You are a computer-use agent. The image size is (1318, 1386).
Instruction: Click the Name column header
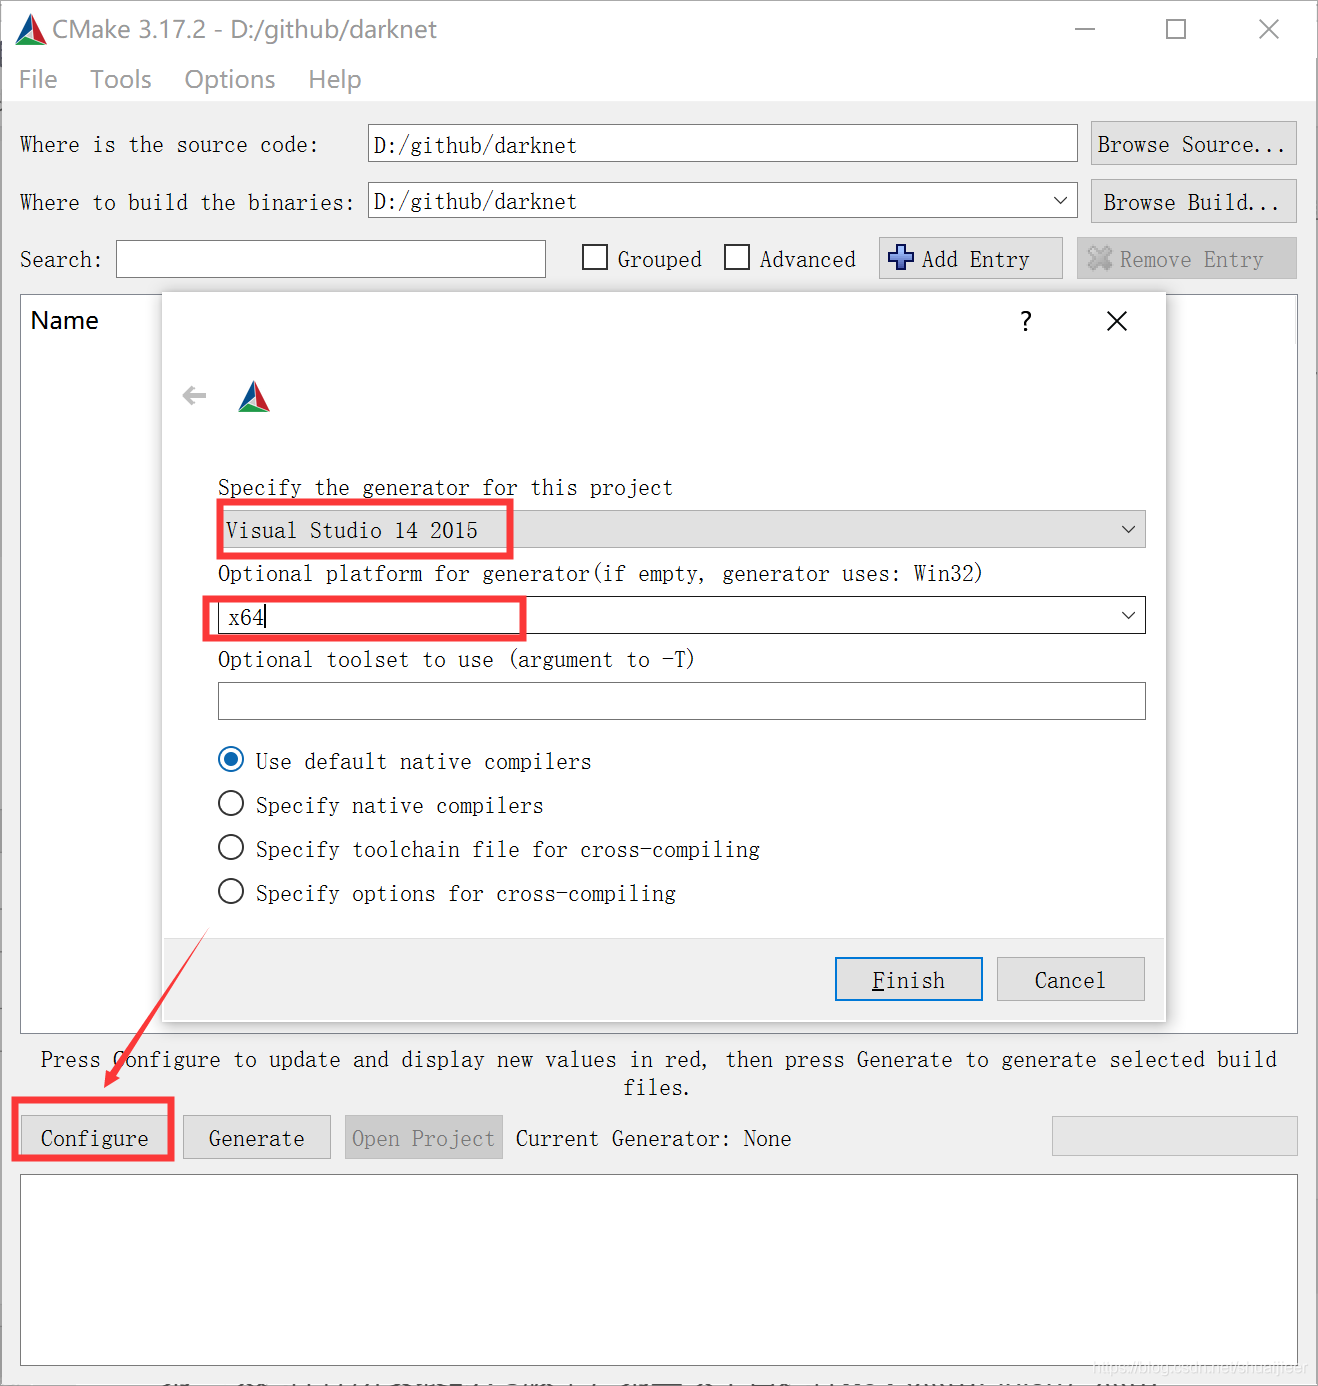pyautogui.click(x=65, y=321)
